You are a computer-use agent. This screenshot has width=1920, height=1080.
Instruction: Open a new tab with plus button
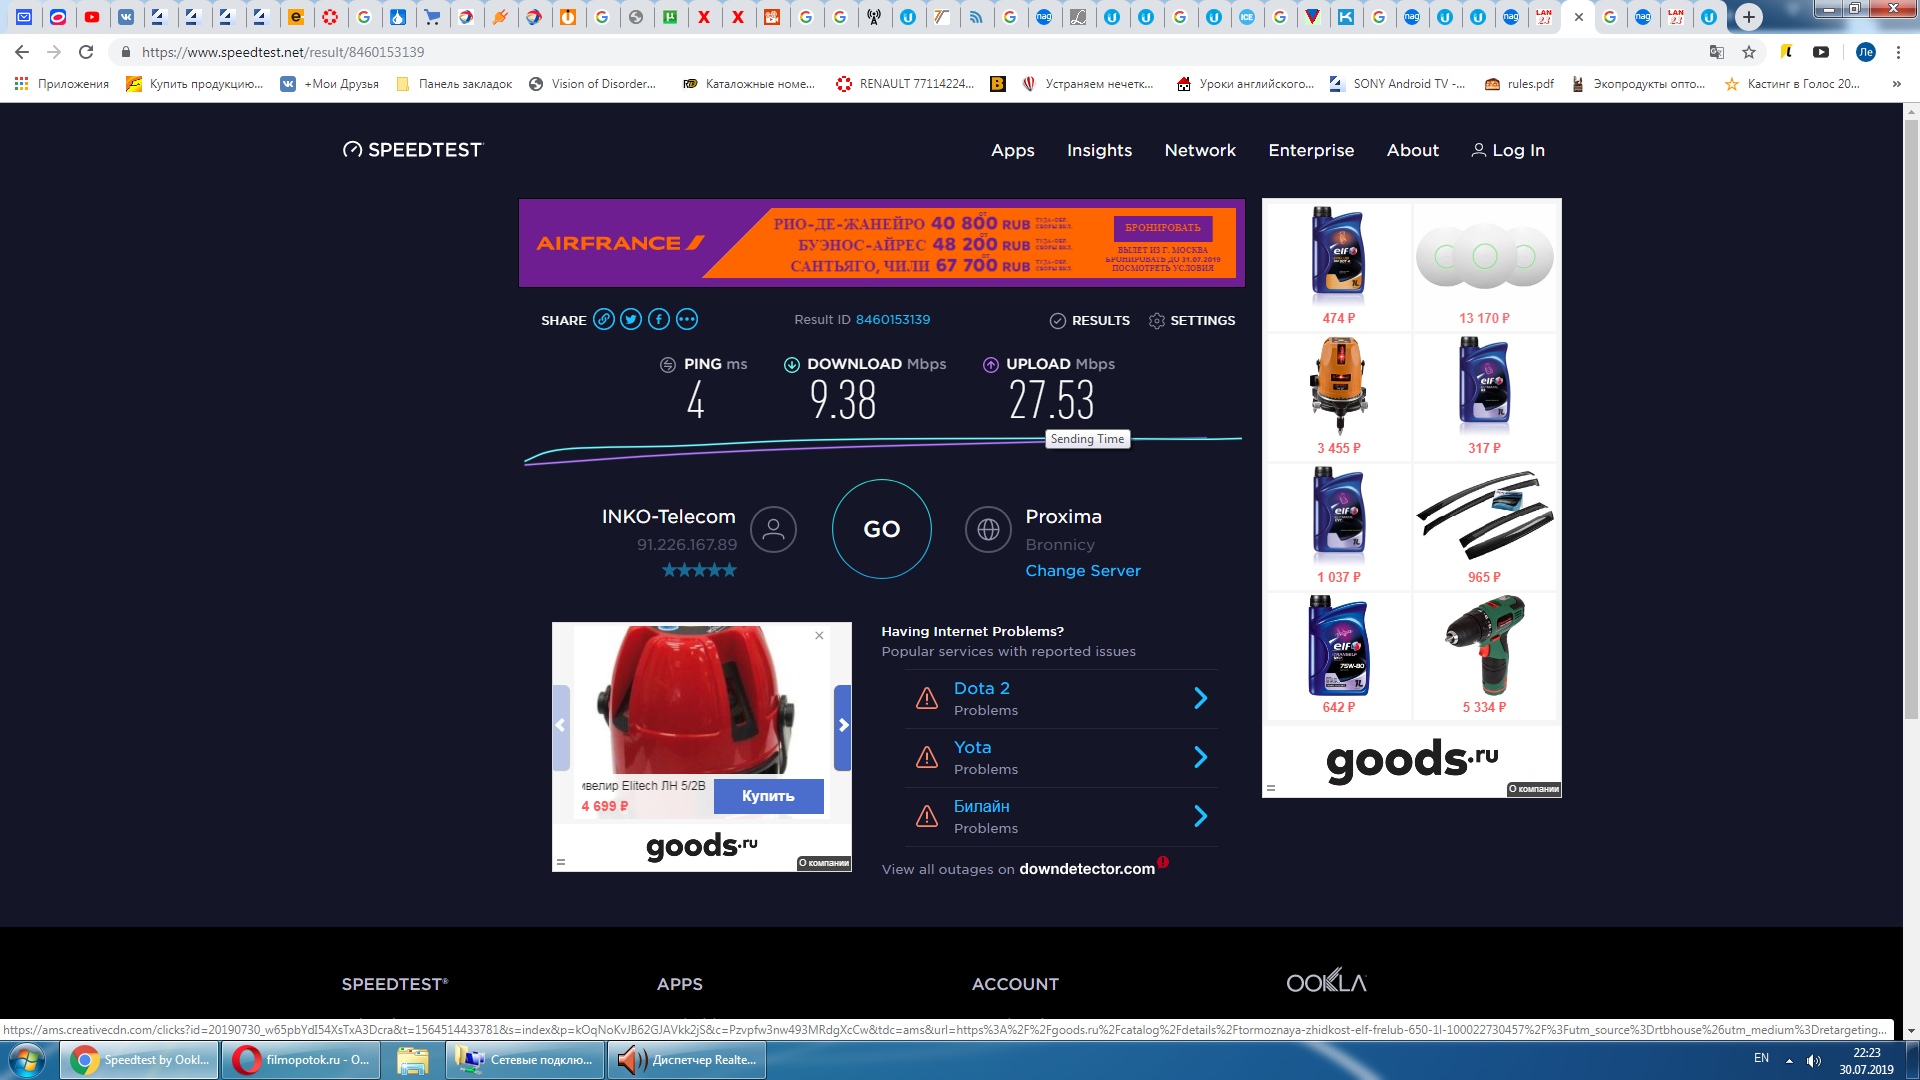coord(1748,17)
